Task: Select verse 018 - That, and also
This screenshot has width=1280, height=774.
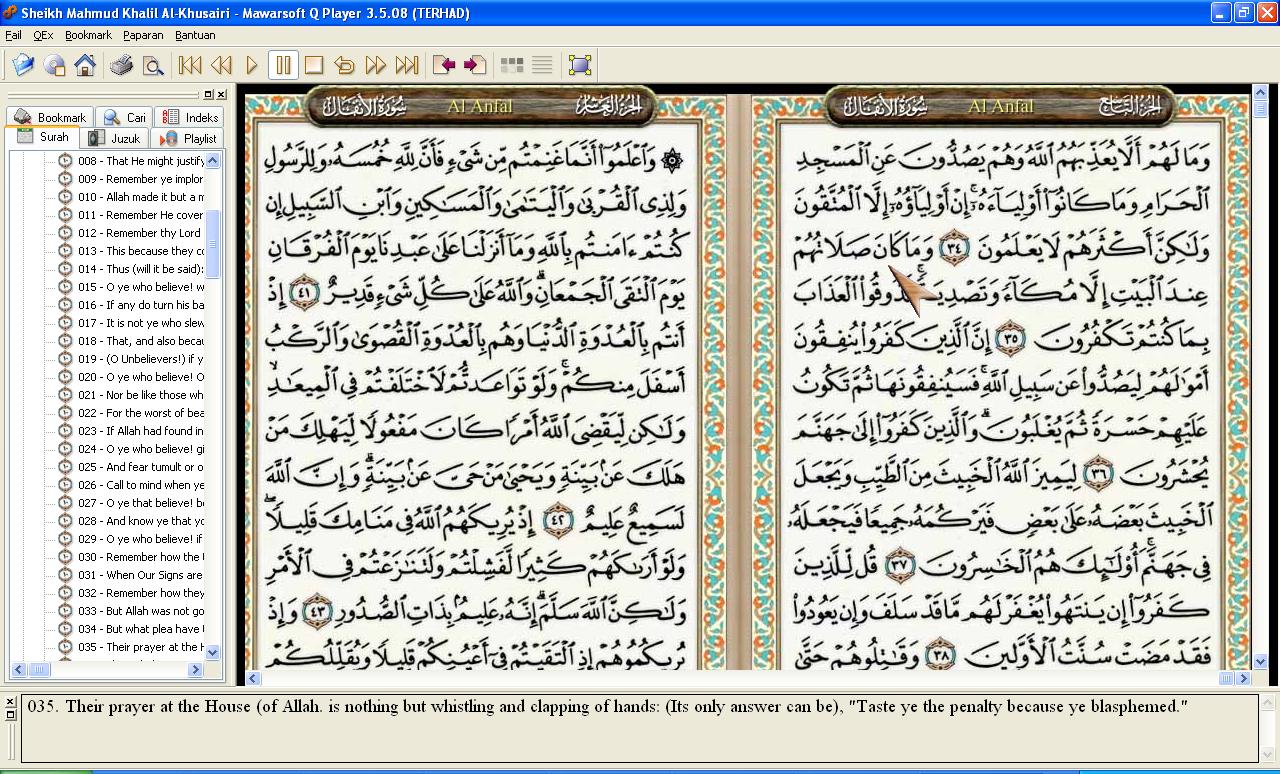Action: 140,341
